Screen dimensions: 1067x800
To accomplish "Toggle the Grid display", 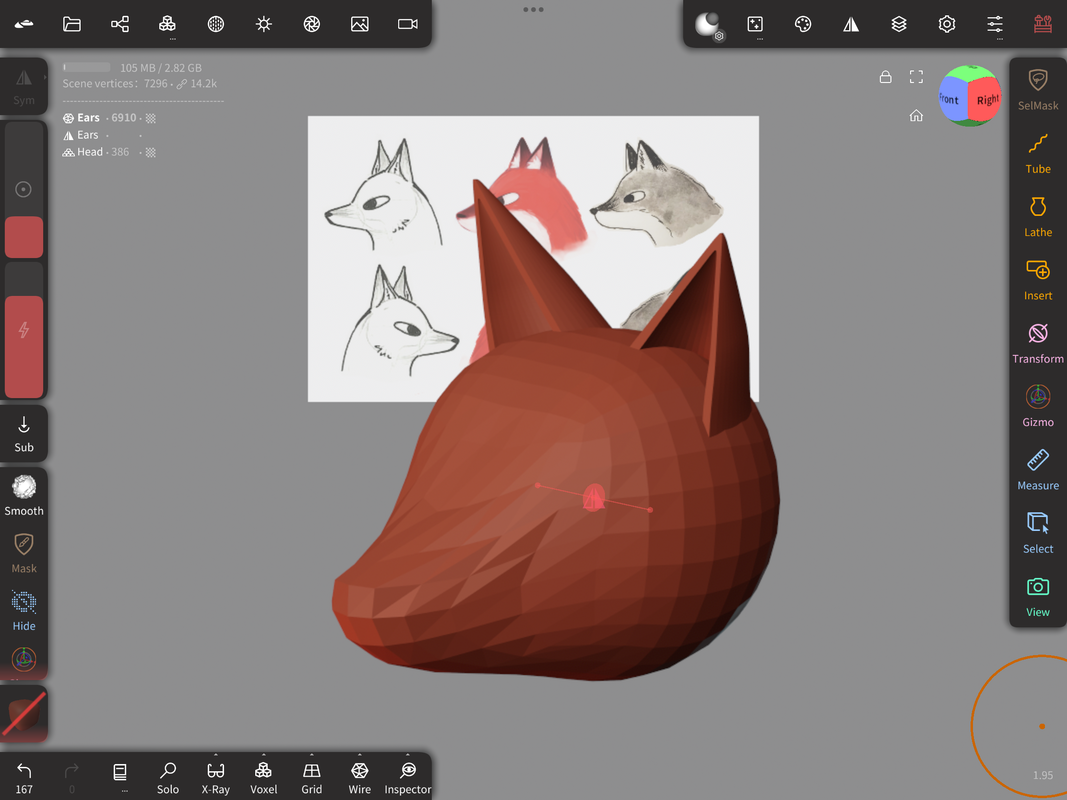I will coord(312,777).
